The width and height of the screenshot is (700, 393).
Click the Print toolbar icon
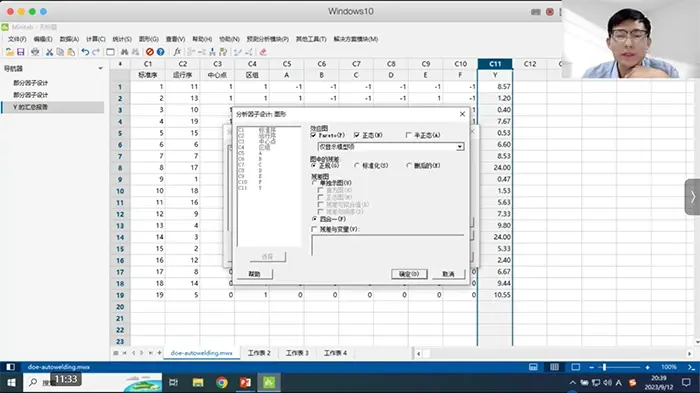click(x=35, y=52)
